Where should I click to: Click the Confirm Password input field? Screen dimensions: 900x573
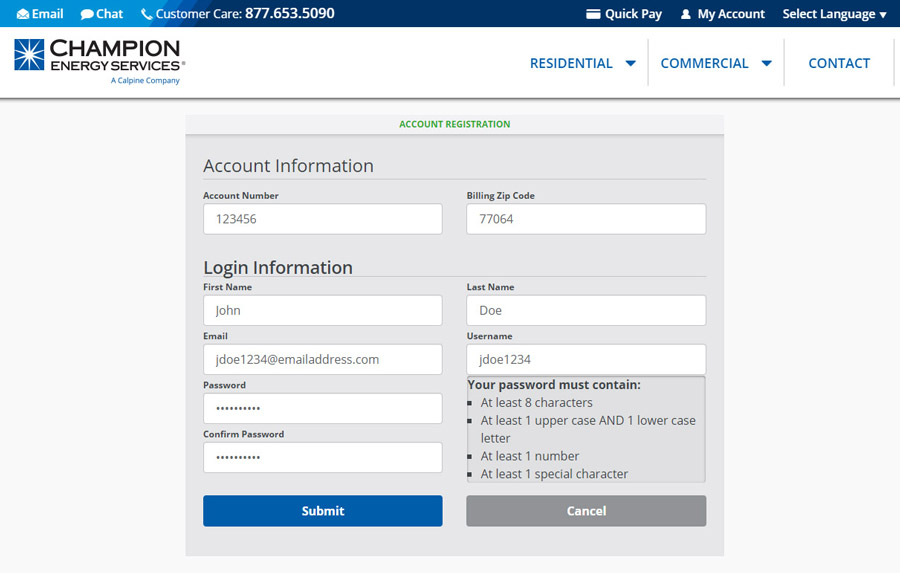[x=323, y=458]
